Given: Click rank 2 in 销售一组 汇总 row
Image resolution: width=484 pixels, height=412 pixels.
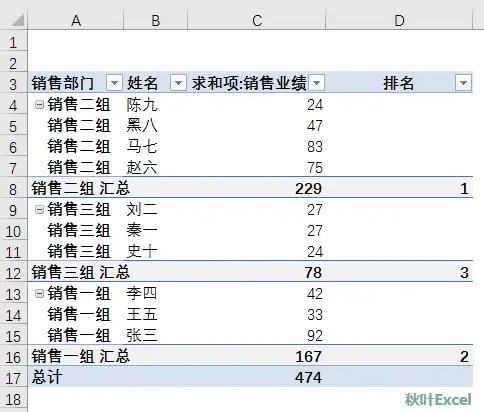Looking at the screenshot, I should pyautogui.click(x=464, y=357).
